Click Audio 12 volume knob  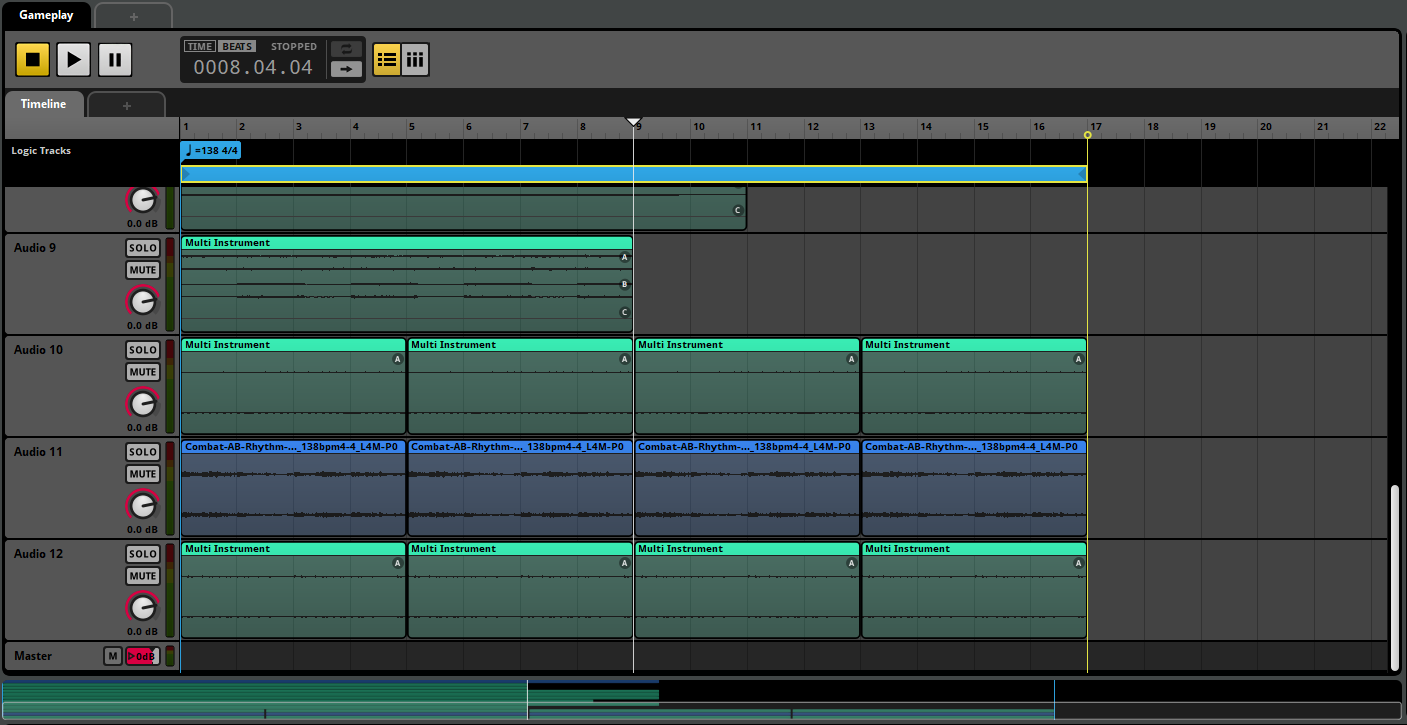[x=143, y=606]
